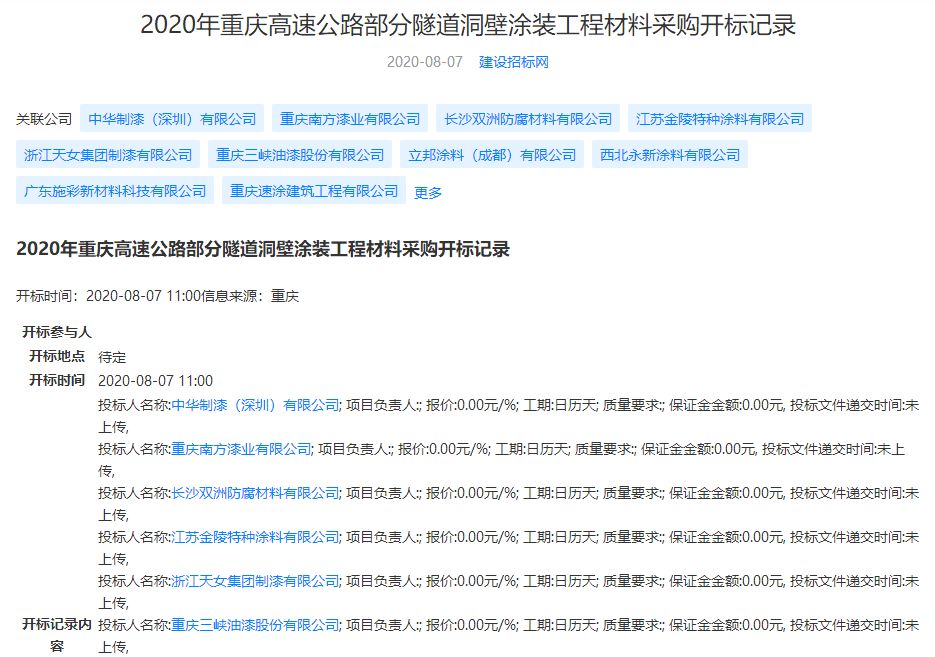Open the 浙江天女集团制漆有限公司 company tag
The width and height of the screenshot is (935, 657).
click(108, 155)
